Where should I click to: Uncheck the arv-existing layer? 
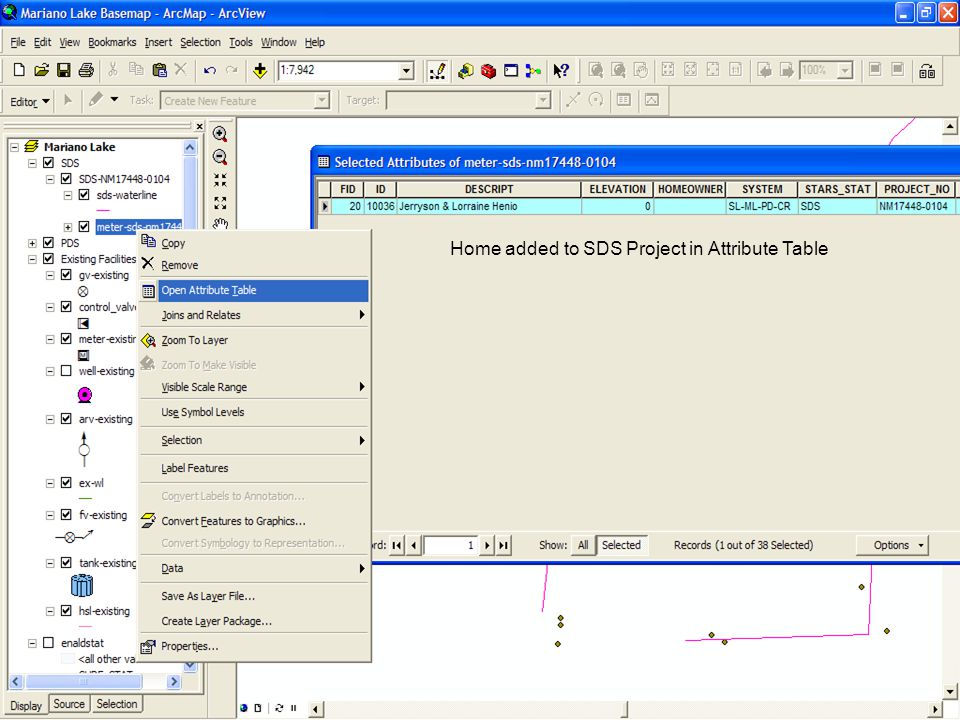[66, 419]
